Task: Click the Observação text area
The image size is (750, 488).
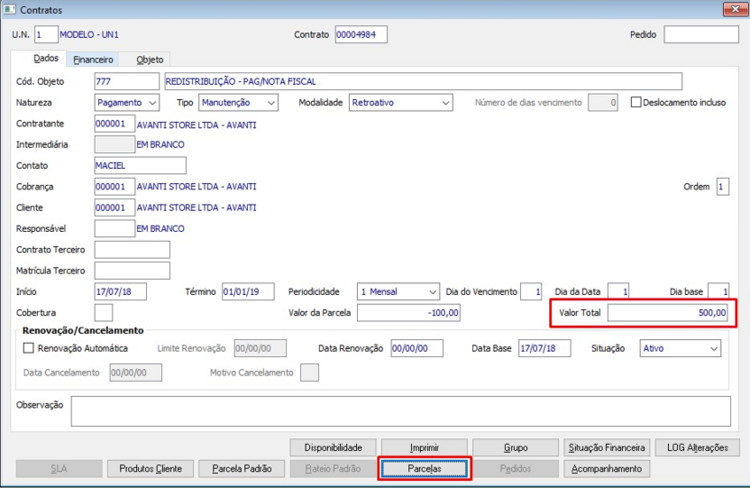Action: 401,411
